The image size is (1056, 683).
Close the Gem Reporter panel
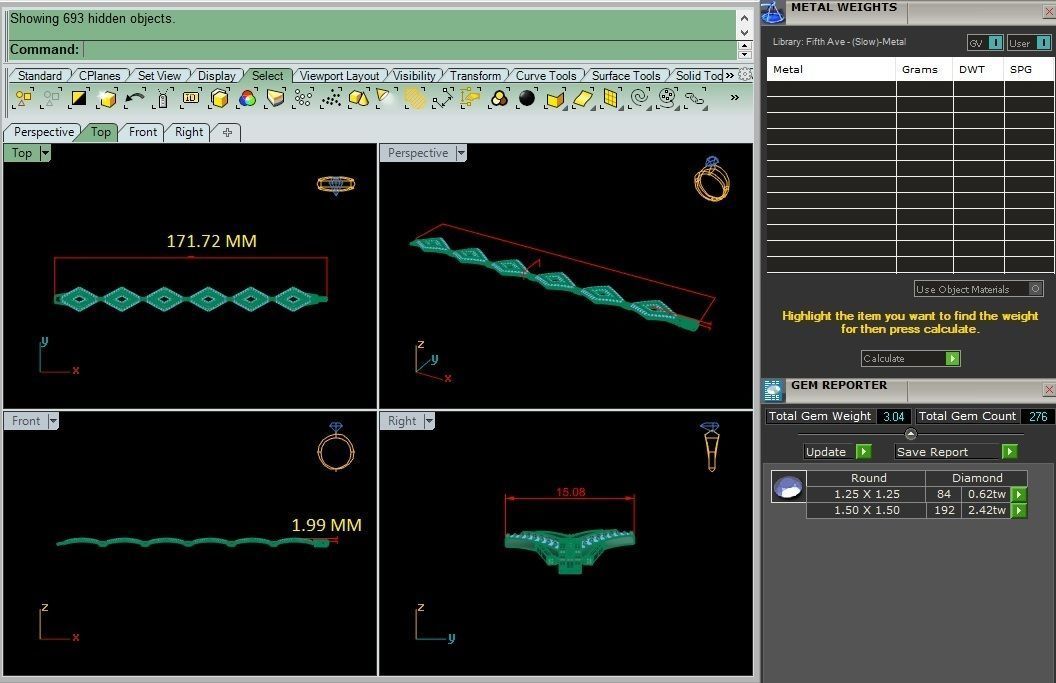coord(1049,389)
